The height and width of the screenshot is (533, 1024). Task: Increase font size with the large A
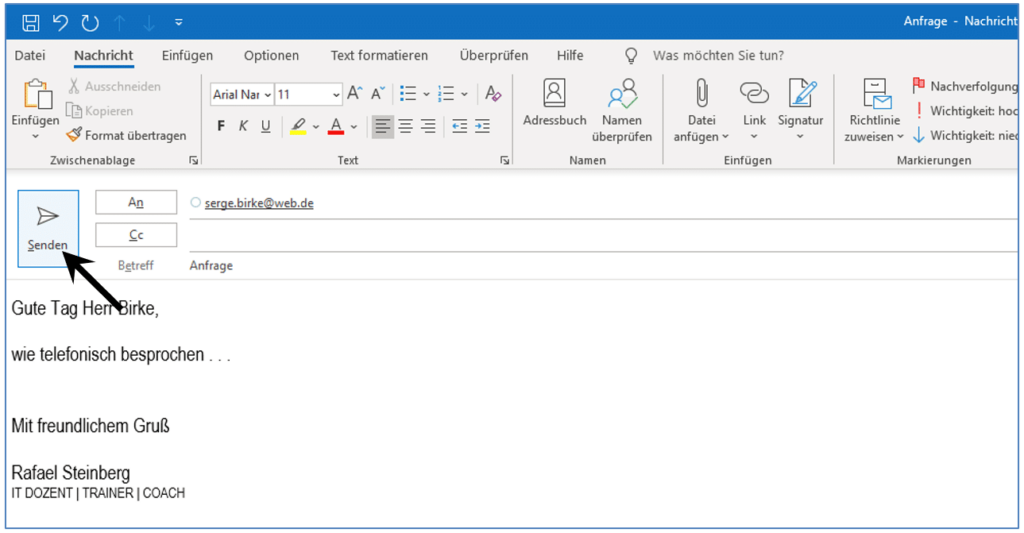pyautogui.click(x=355, y=93)
